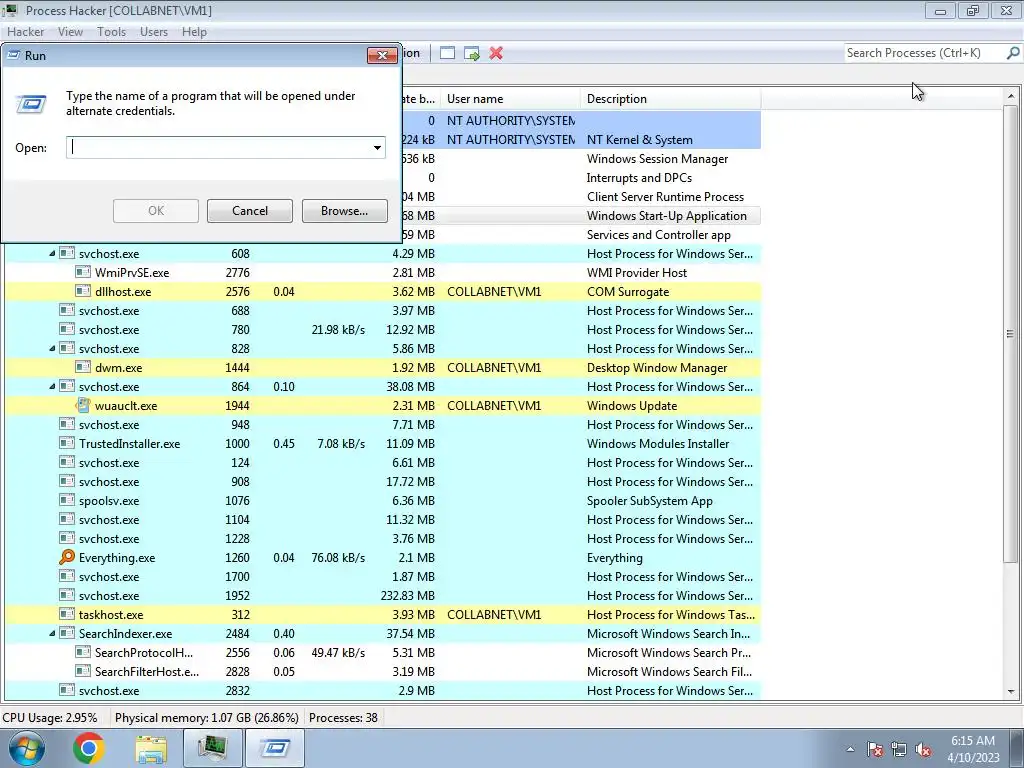Click the SearchProtocolH... process icon
This screenshot has height=768, width=1024.
[83, 652]
